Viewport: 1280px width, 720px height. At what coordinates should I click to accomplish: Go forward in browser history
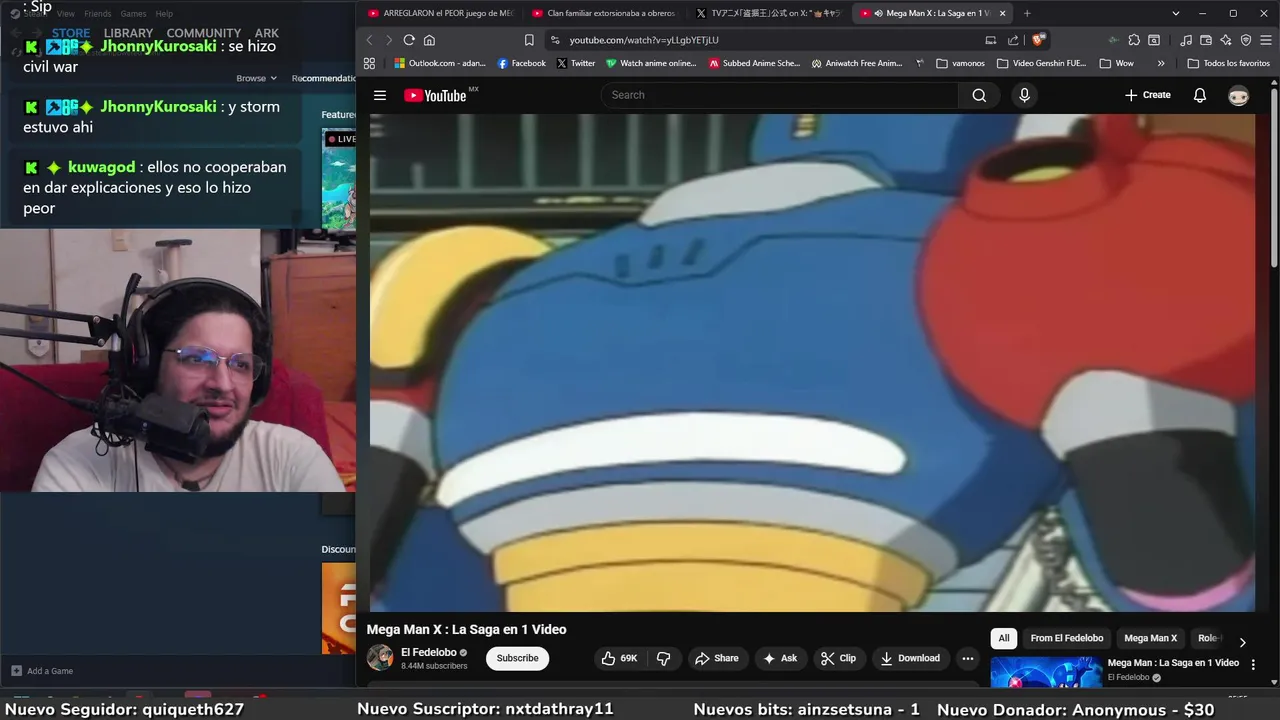coord(389,40)
